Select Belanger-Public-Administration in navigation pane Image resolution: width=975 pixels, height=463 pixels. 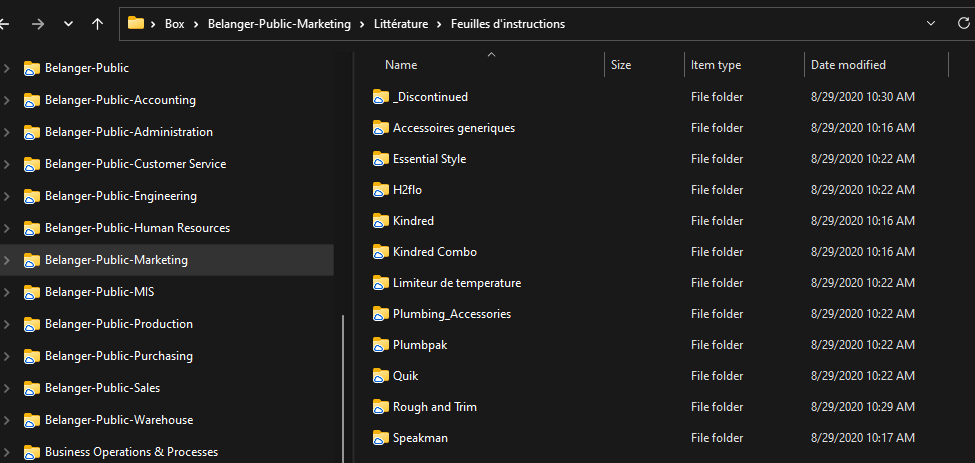pos(129,132)
